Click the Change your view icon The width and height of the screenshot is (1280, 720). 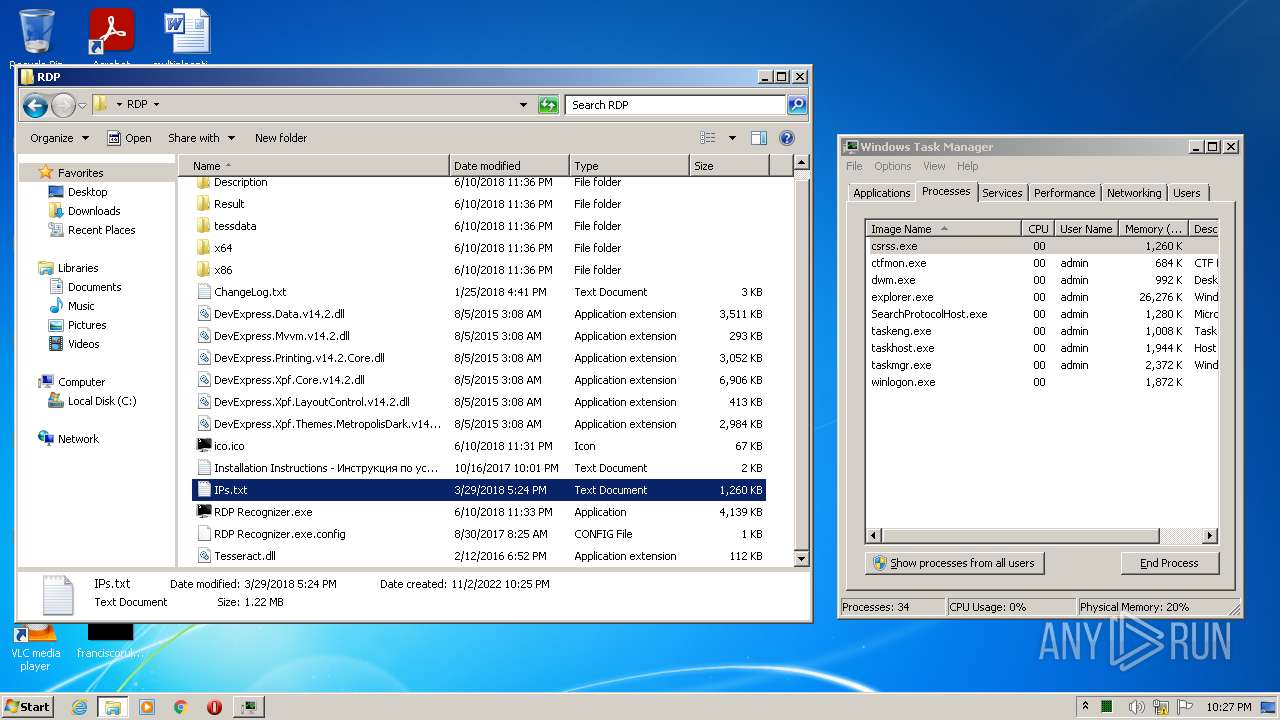[708, 138]
